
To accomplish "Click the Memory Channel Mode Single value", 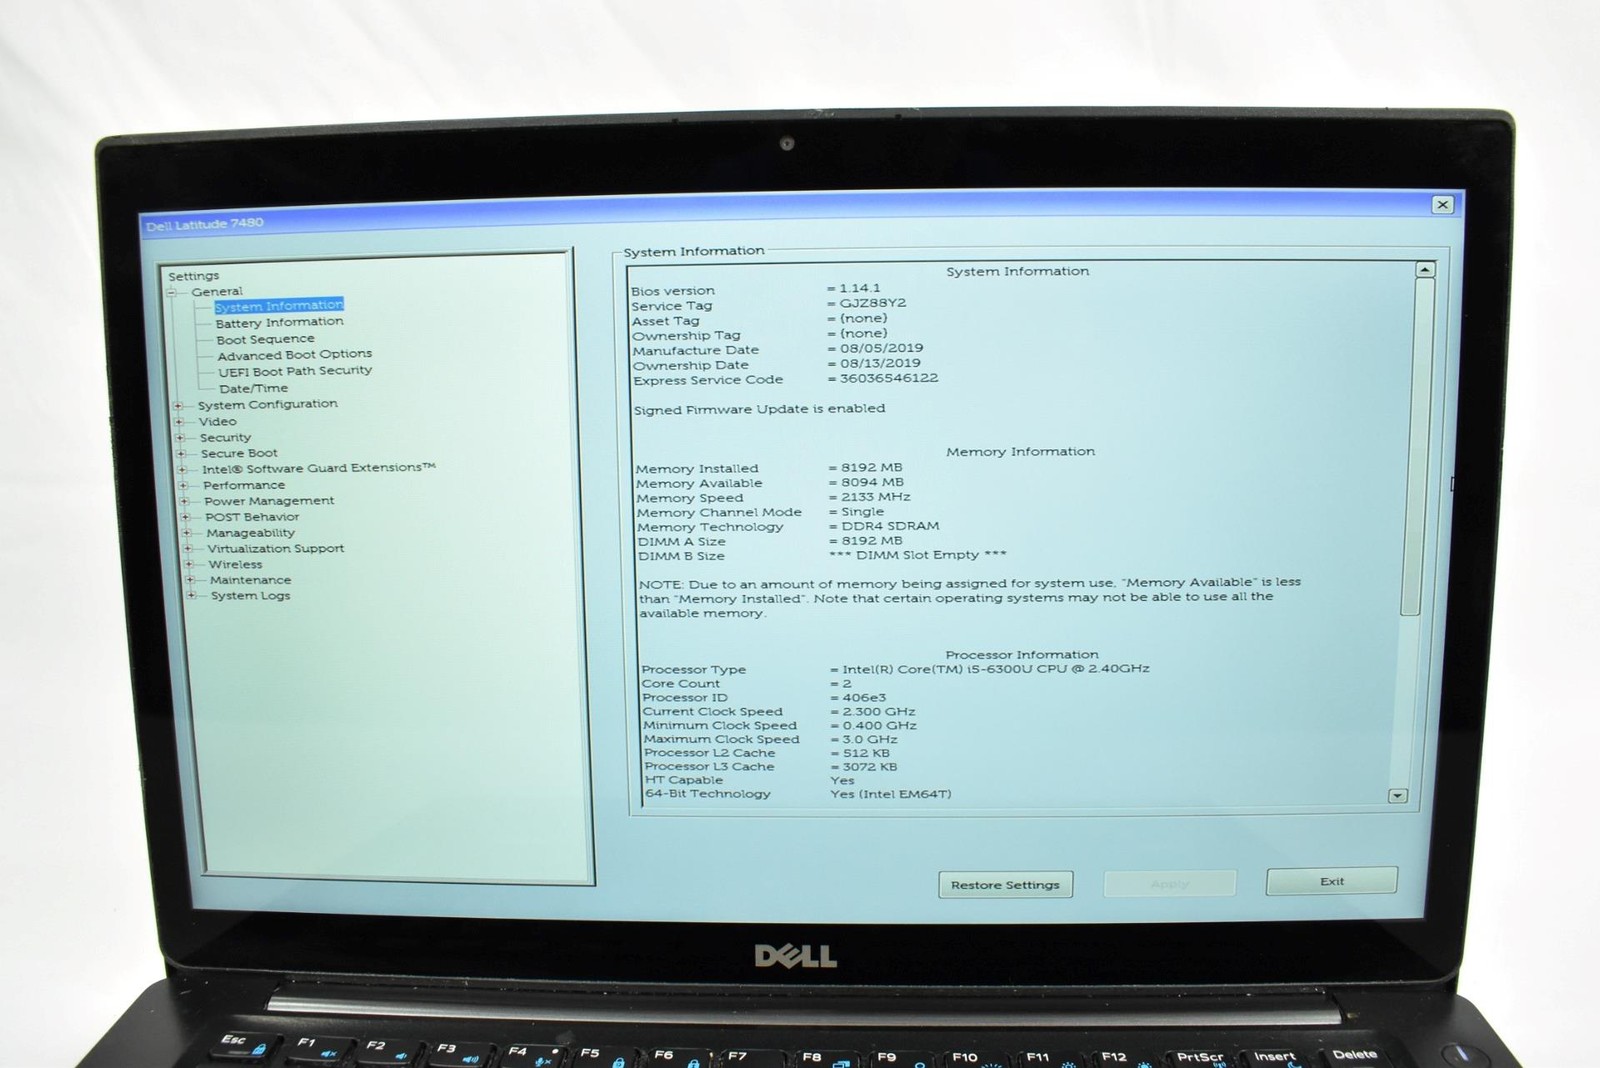I will (862, 512).
